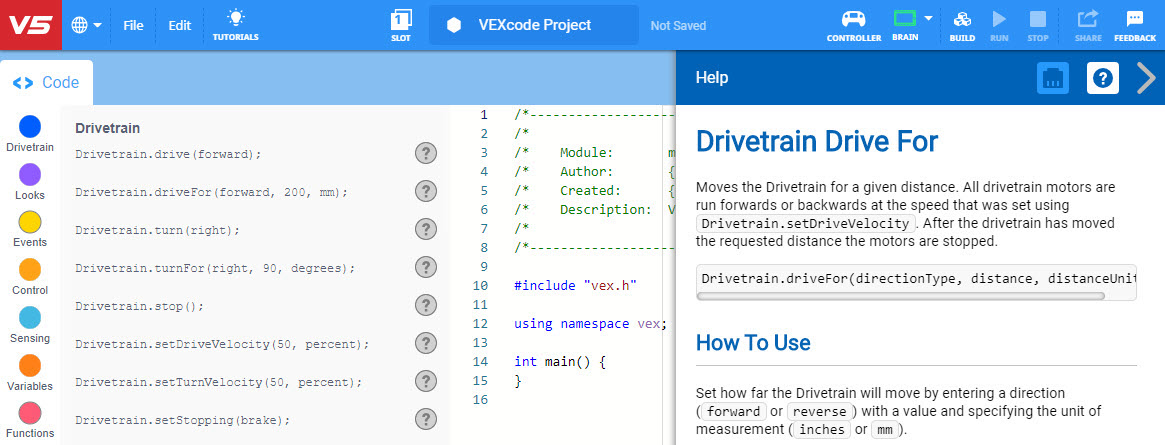Open the Brain selection dropdown arrow
Screen dimensions: 1165x445
pyautogui.click(x=929, y=18)
